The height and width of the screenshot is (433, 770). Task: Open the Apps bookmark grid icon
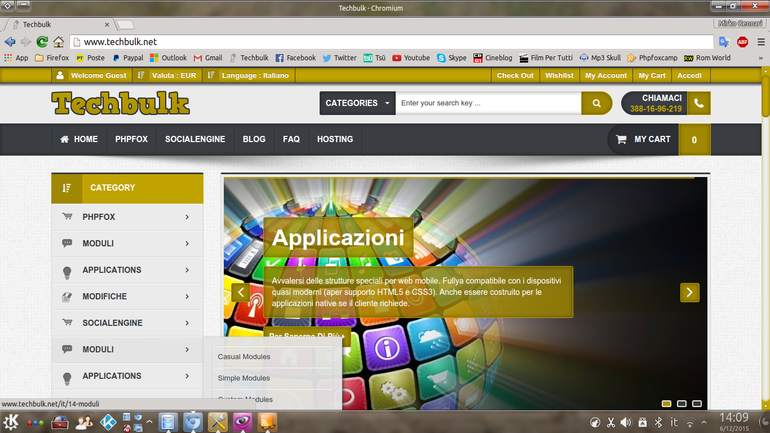(8, 58)
